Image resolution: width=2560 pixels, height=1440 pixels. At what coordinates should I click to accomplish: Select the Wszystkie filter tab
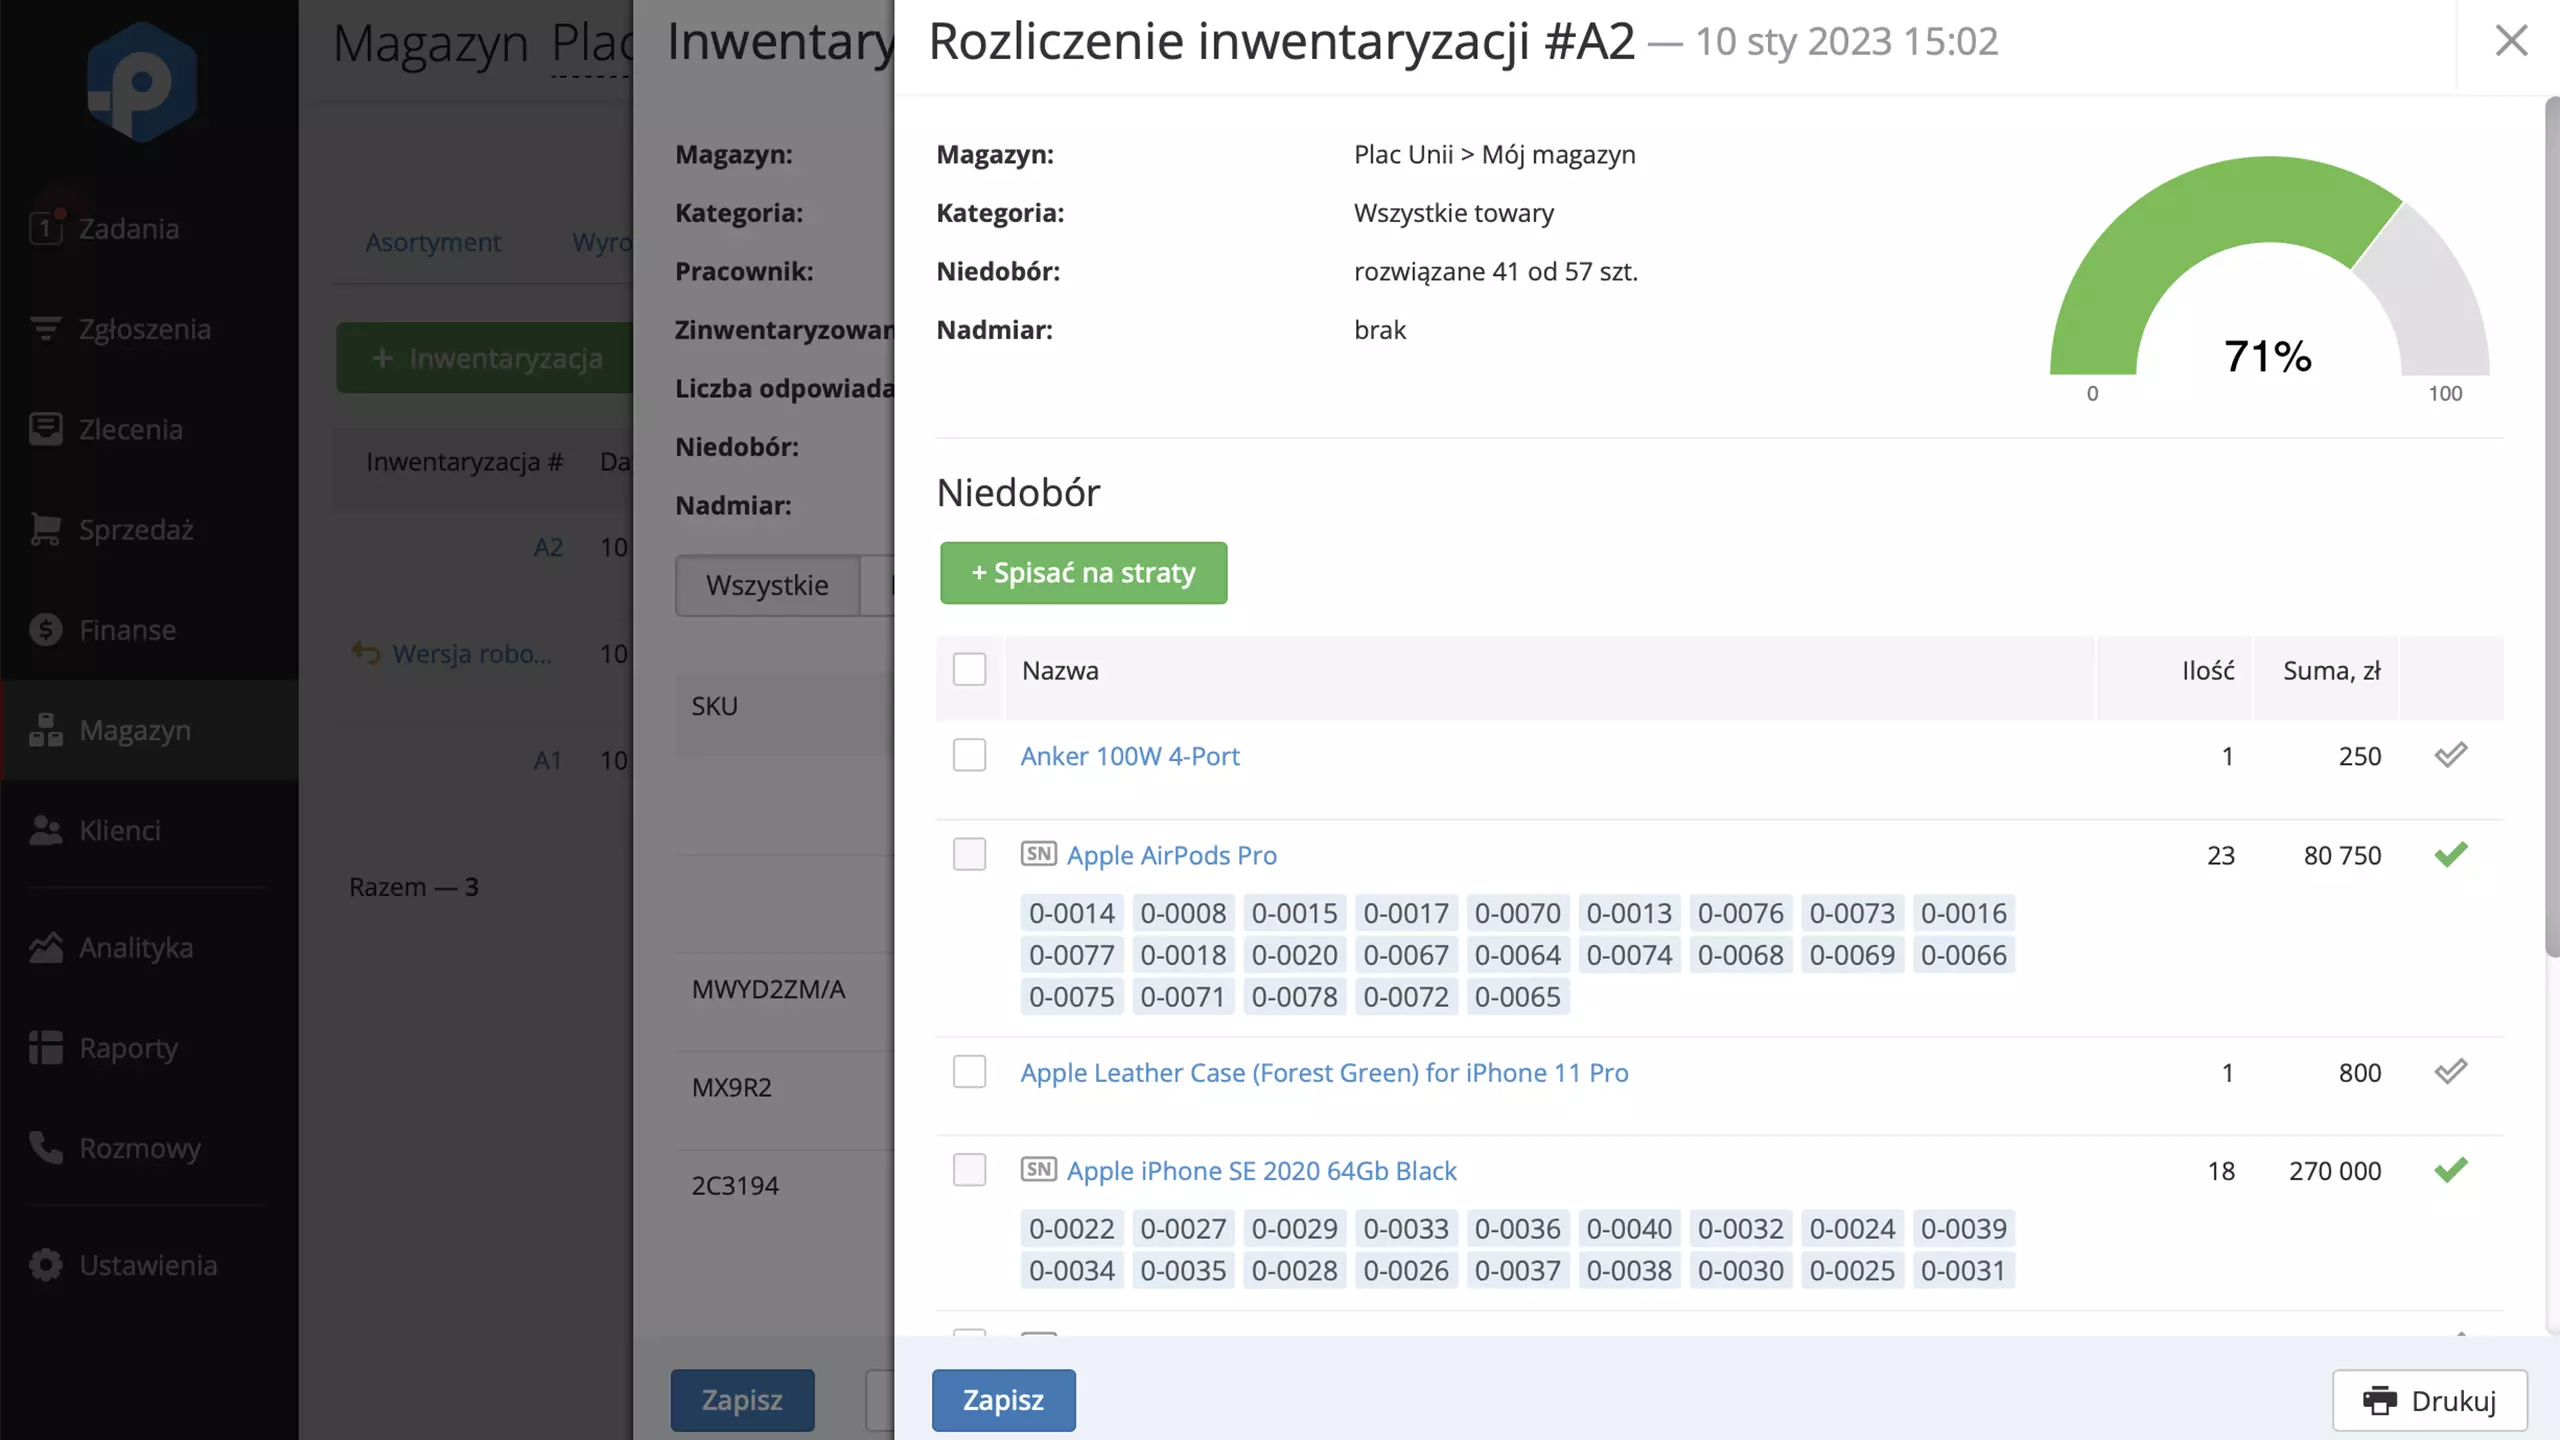point(767,585)
